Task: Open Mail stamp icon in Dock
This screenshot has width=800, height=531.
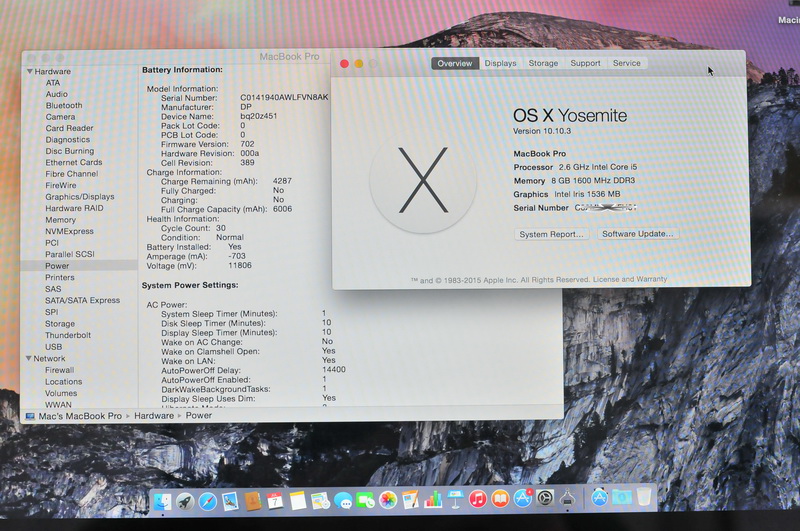Action: [x=230, y=501]
